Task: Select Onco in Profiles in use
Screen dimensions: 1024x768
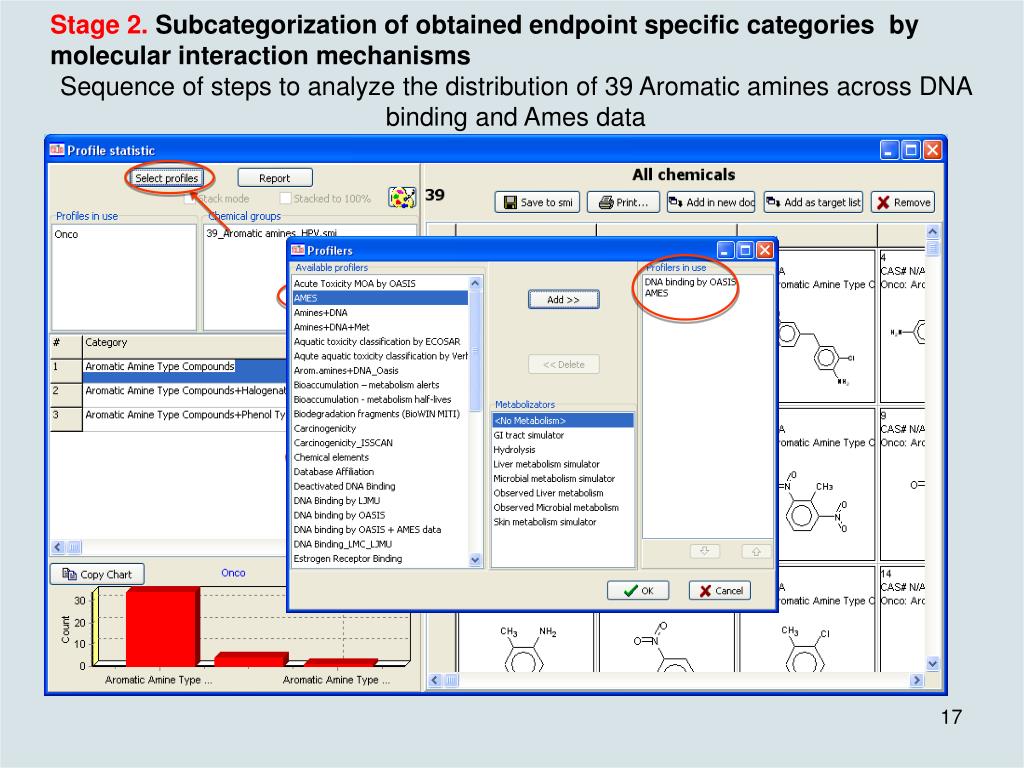Action: pos(67,234)
